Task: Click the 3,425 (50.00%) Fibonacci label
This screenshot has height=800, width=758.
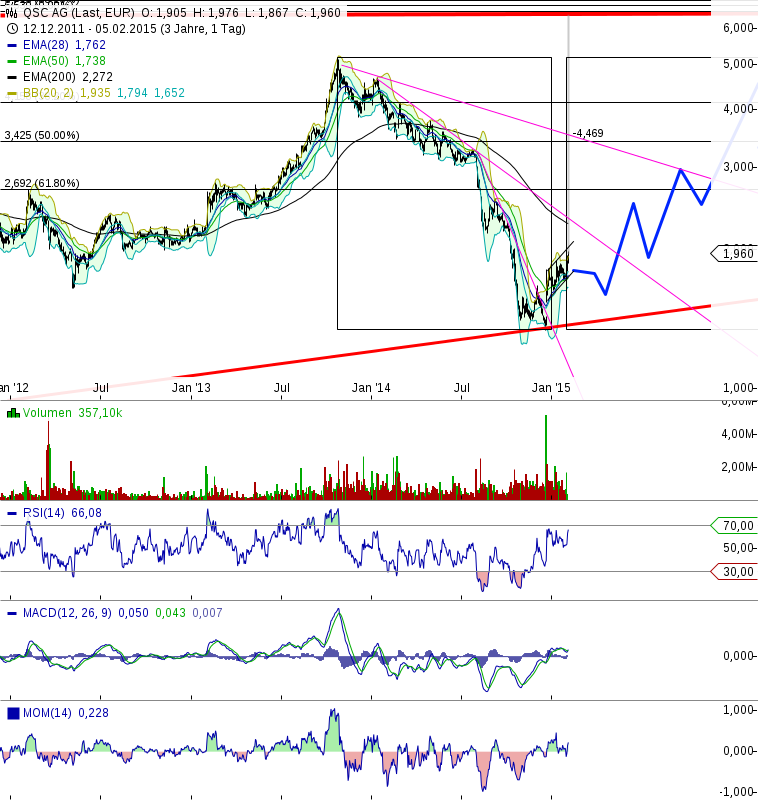Action: click(x=42, y=135)
